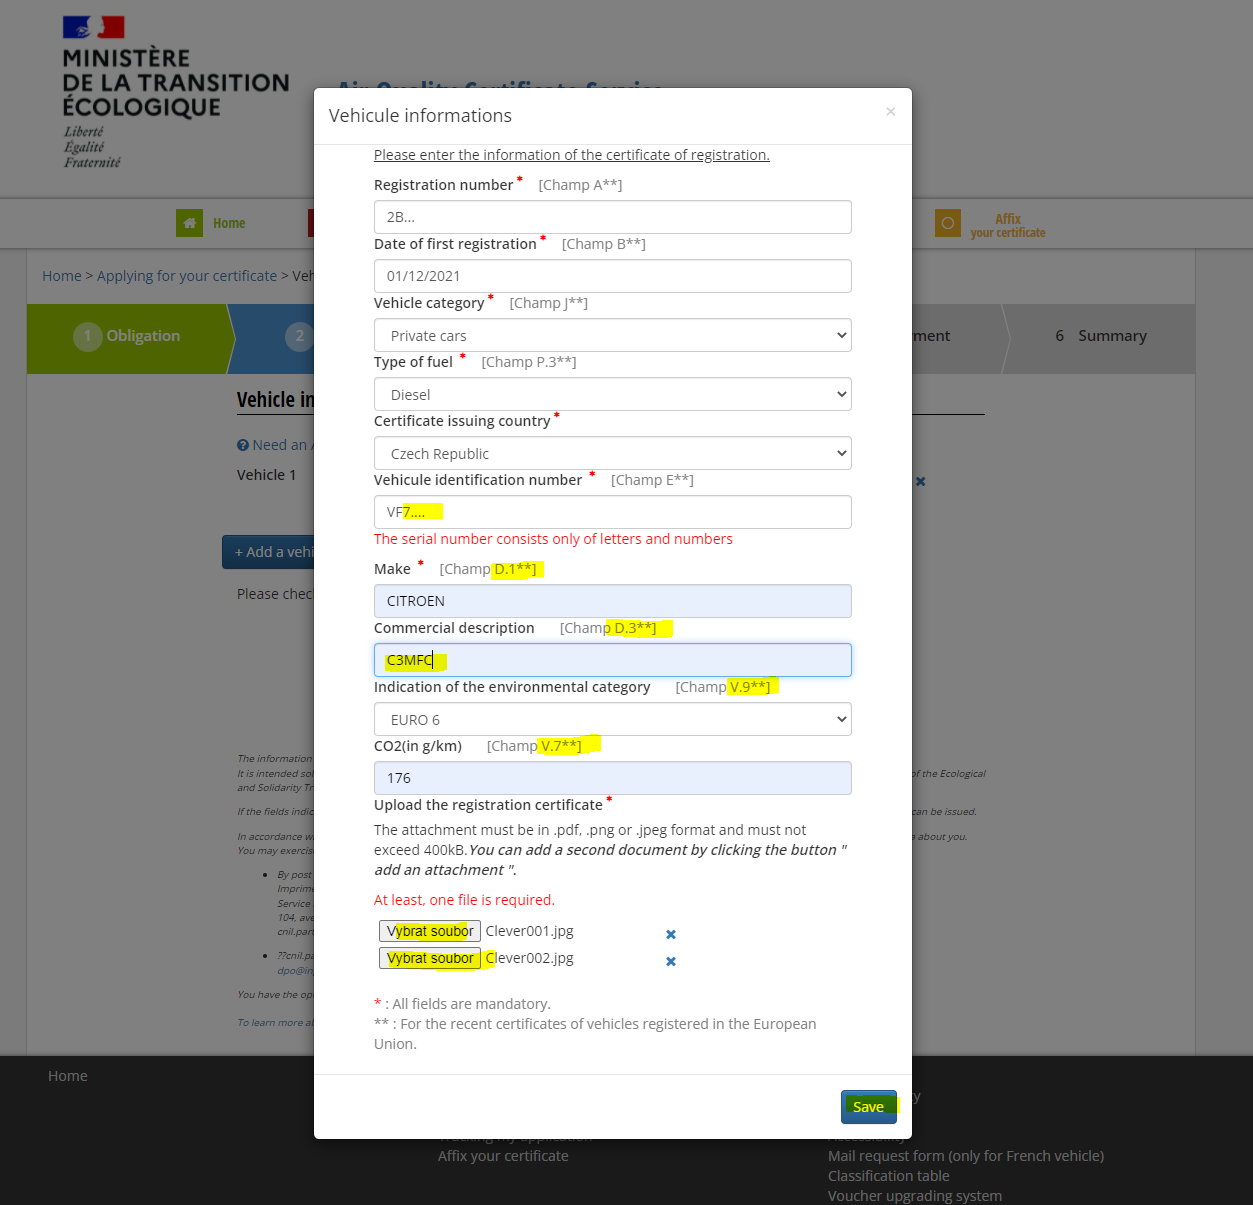Switch to the Summary step
The image size is (1253, 1205).
coord(1100,336)
